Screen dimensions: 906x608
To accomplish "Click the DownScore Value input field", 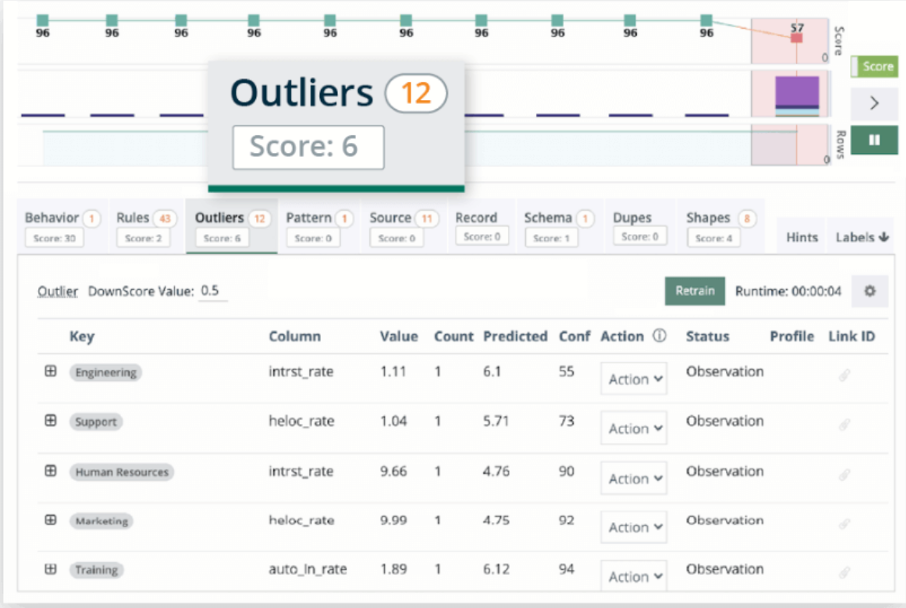I will tap(212, 291).
